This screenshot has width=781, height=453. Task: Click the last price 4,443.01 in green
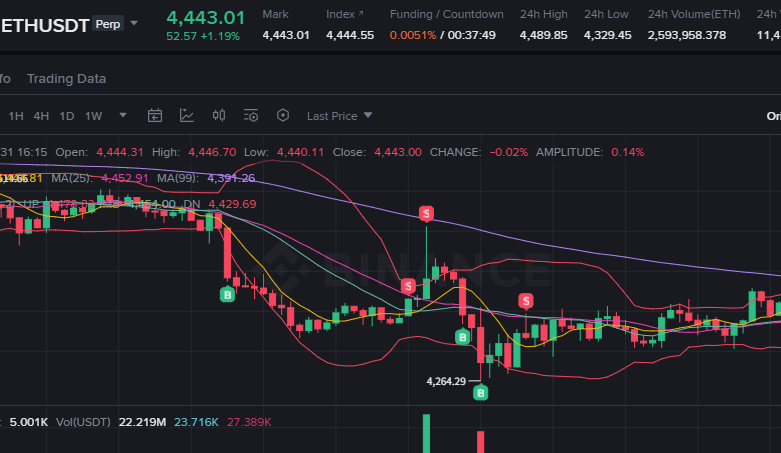[206, 18]
